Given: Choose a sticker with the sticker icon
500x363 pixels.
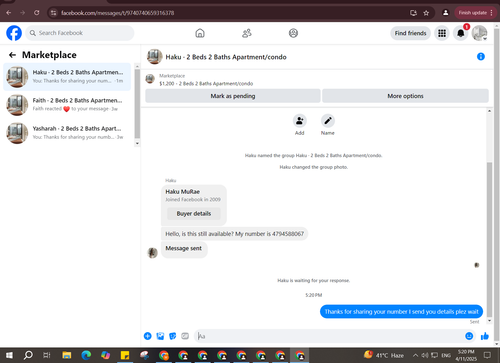Looking at the screenshot, I should (173, 336).
